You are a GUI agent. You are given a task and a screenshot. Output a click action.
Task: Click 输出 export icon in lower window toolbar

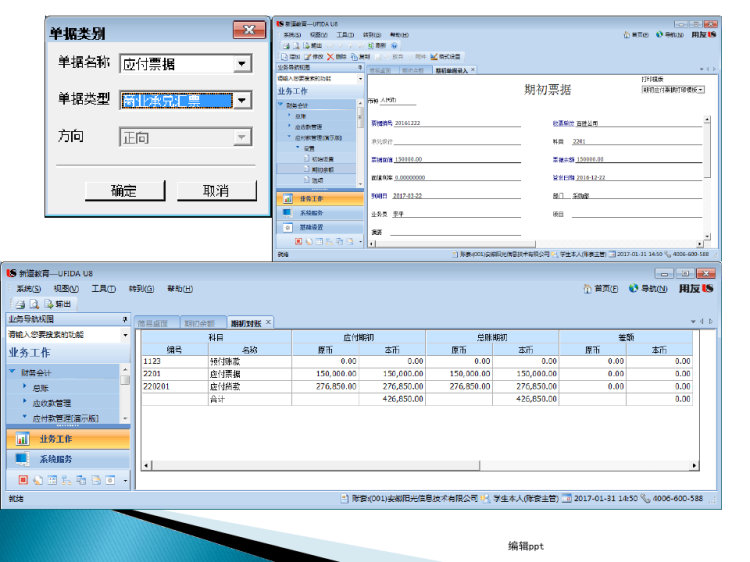[49, 304]
